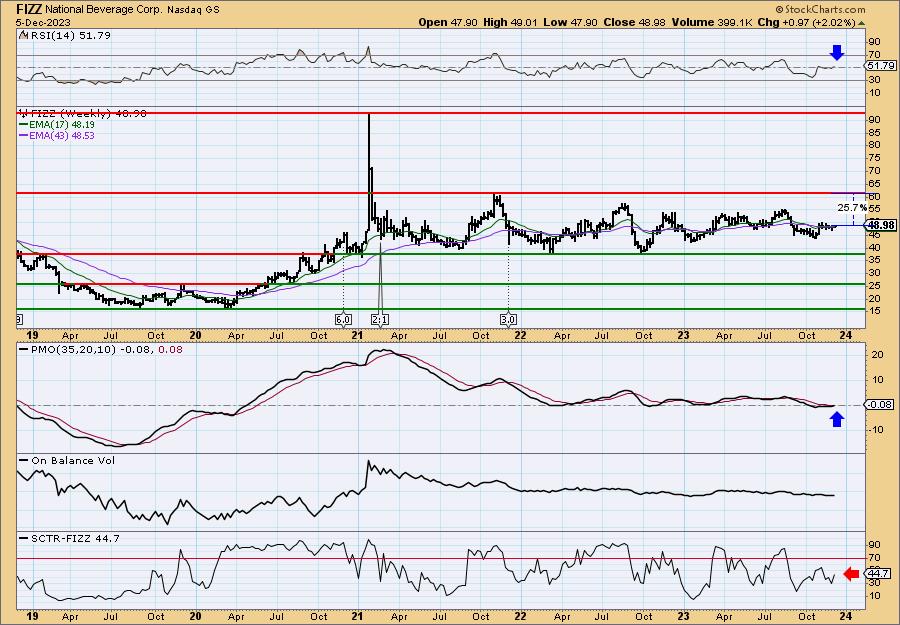The image size is (900, 625).
Task: Click the 44.7 SCTR value tag on axis
Action: click(879, 573)
